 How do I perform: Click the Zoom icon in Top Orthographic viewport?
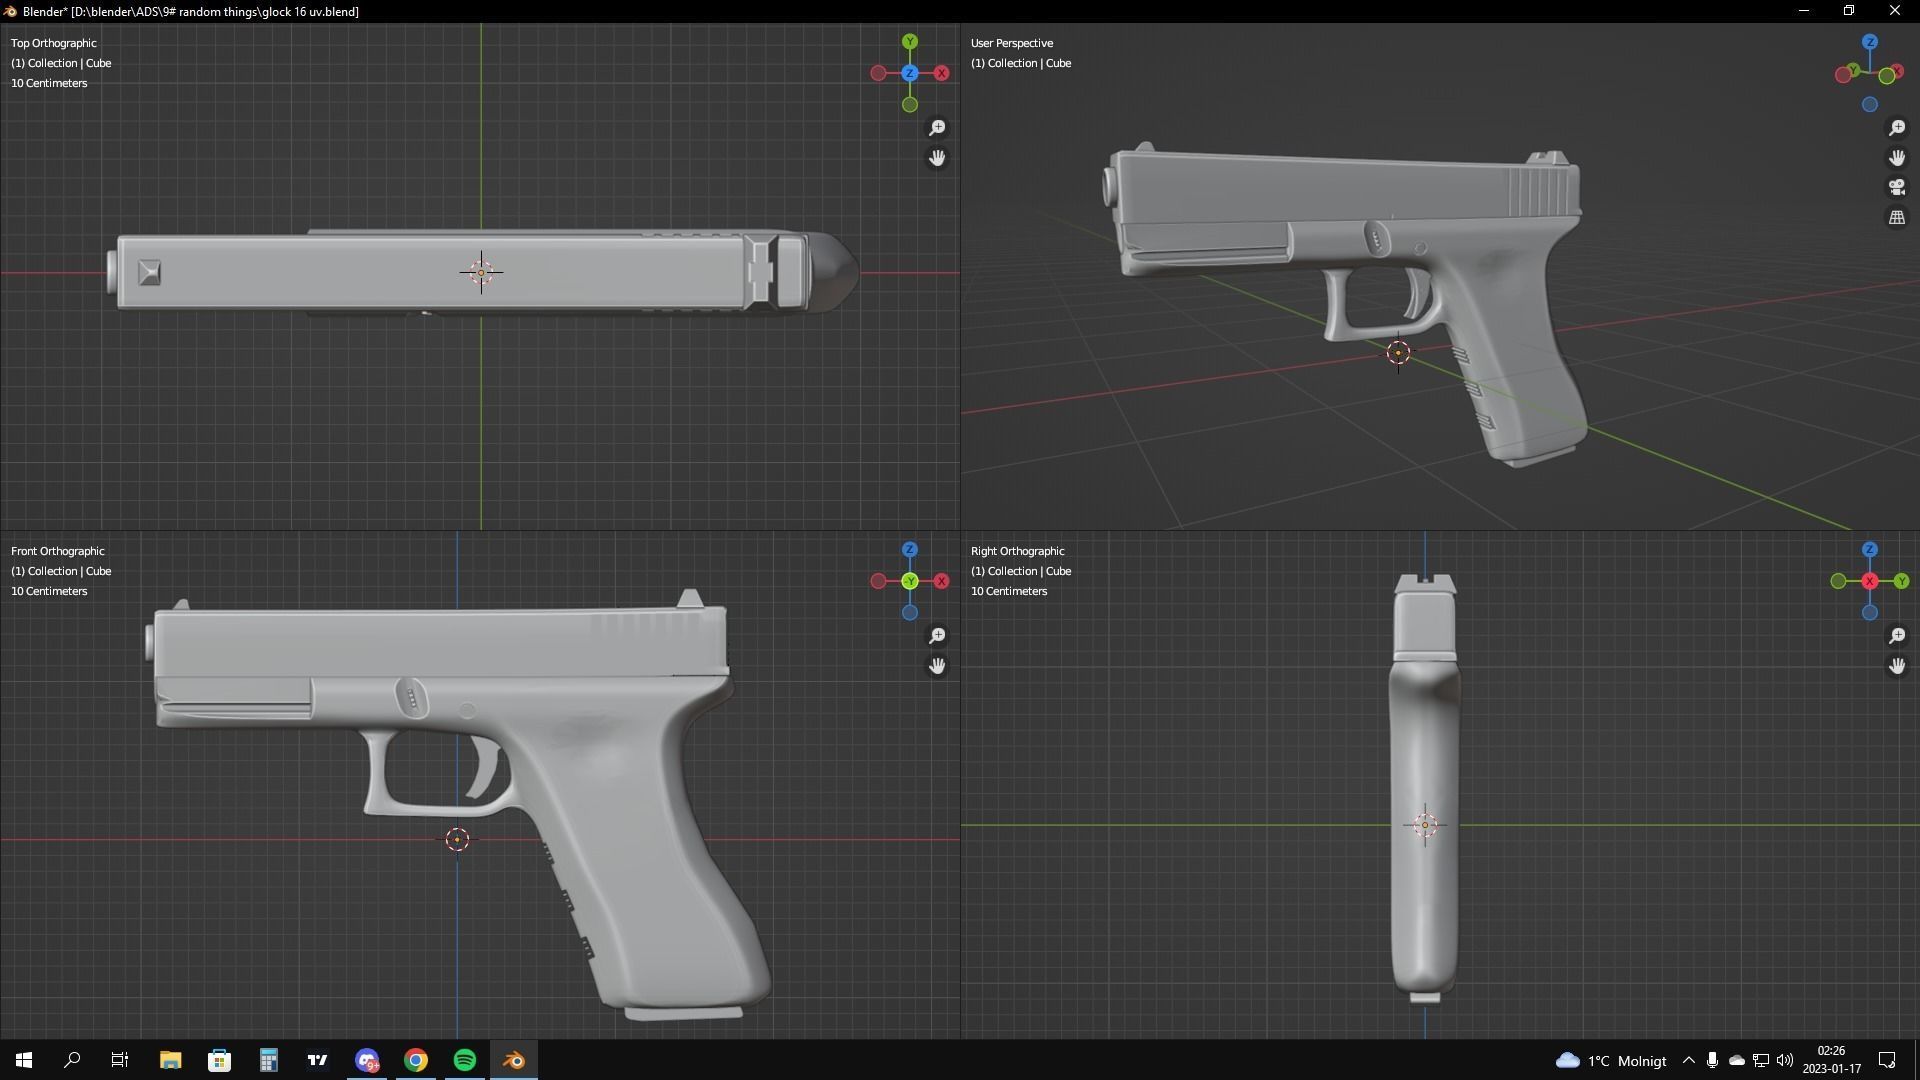click(937, 128)
